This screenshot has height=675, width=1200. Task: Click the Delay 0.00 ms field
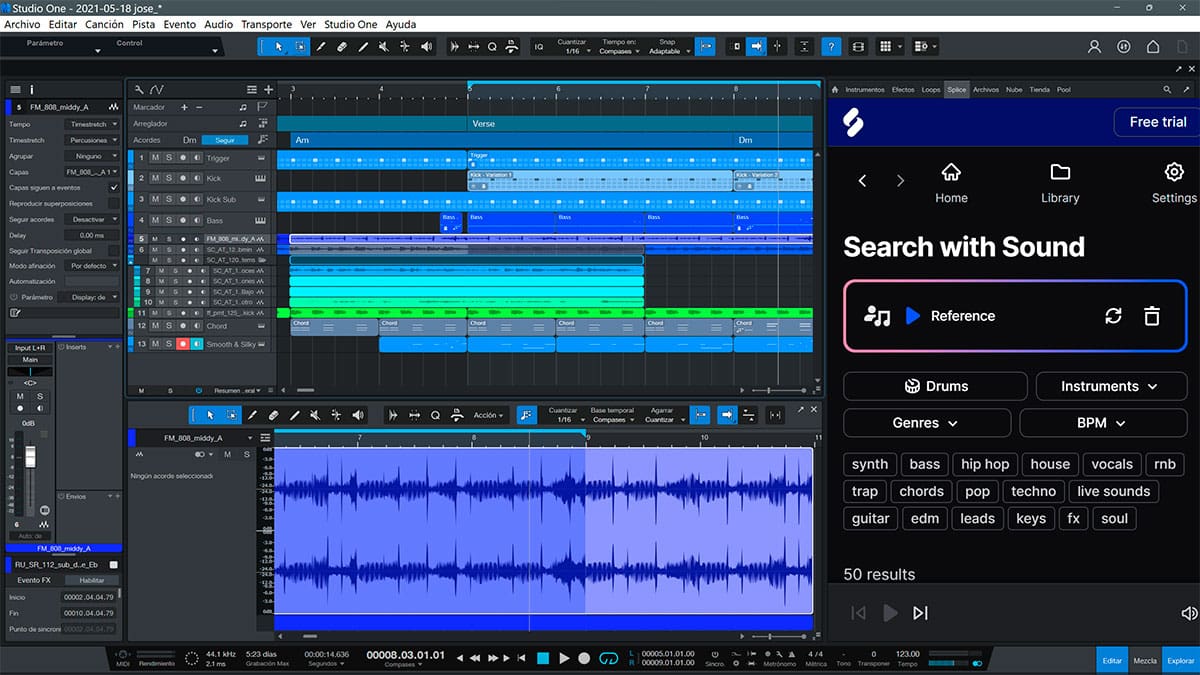coord(92,235)
